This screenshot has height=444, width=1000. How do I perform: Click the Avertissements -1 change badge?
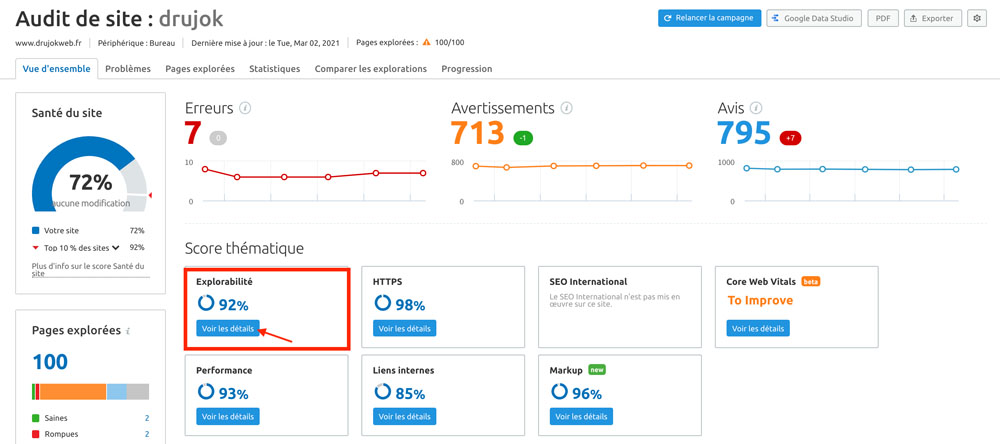point(523,138)
